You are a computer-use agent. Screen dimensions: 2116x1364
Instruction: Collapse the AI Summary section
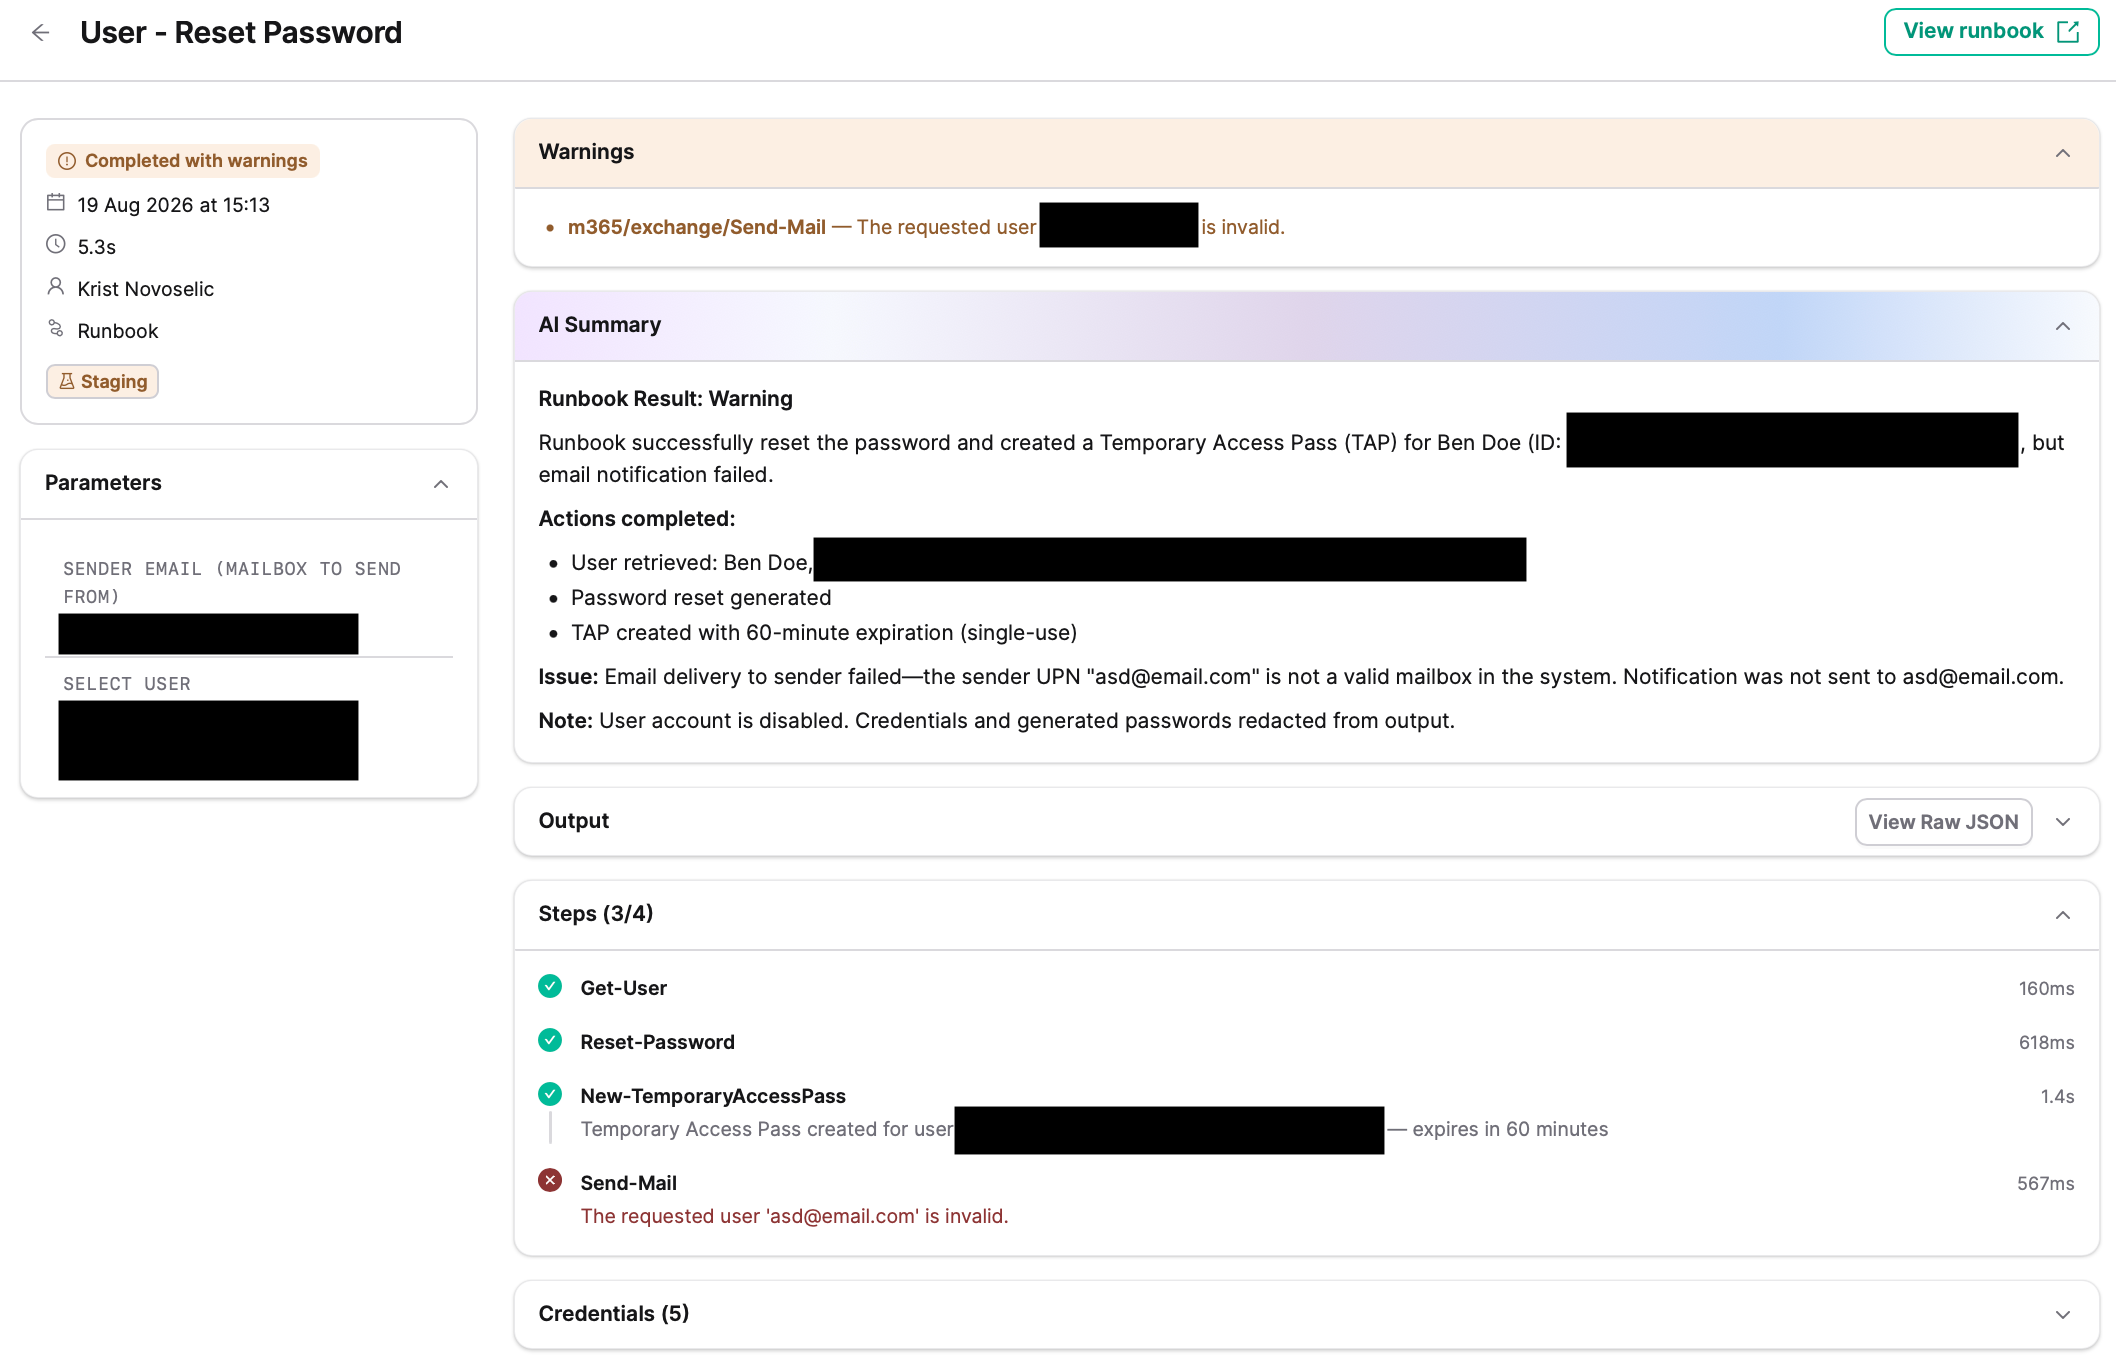click(x=2062, y=326)
